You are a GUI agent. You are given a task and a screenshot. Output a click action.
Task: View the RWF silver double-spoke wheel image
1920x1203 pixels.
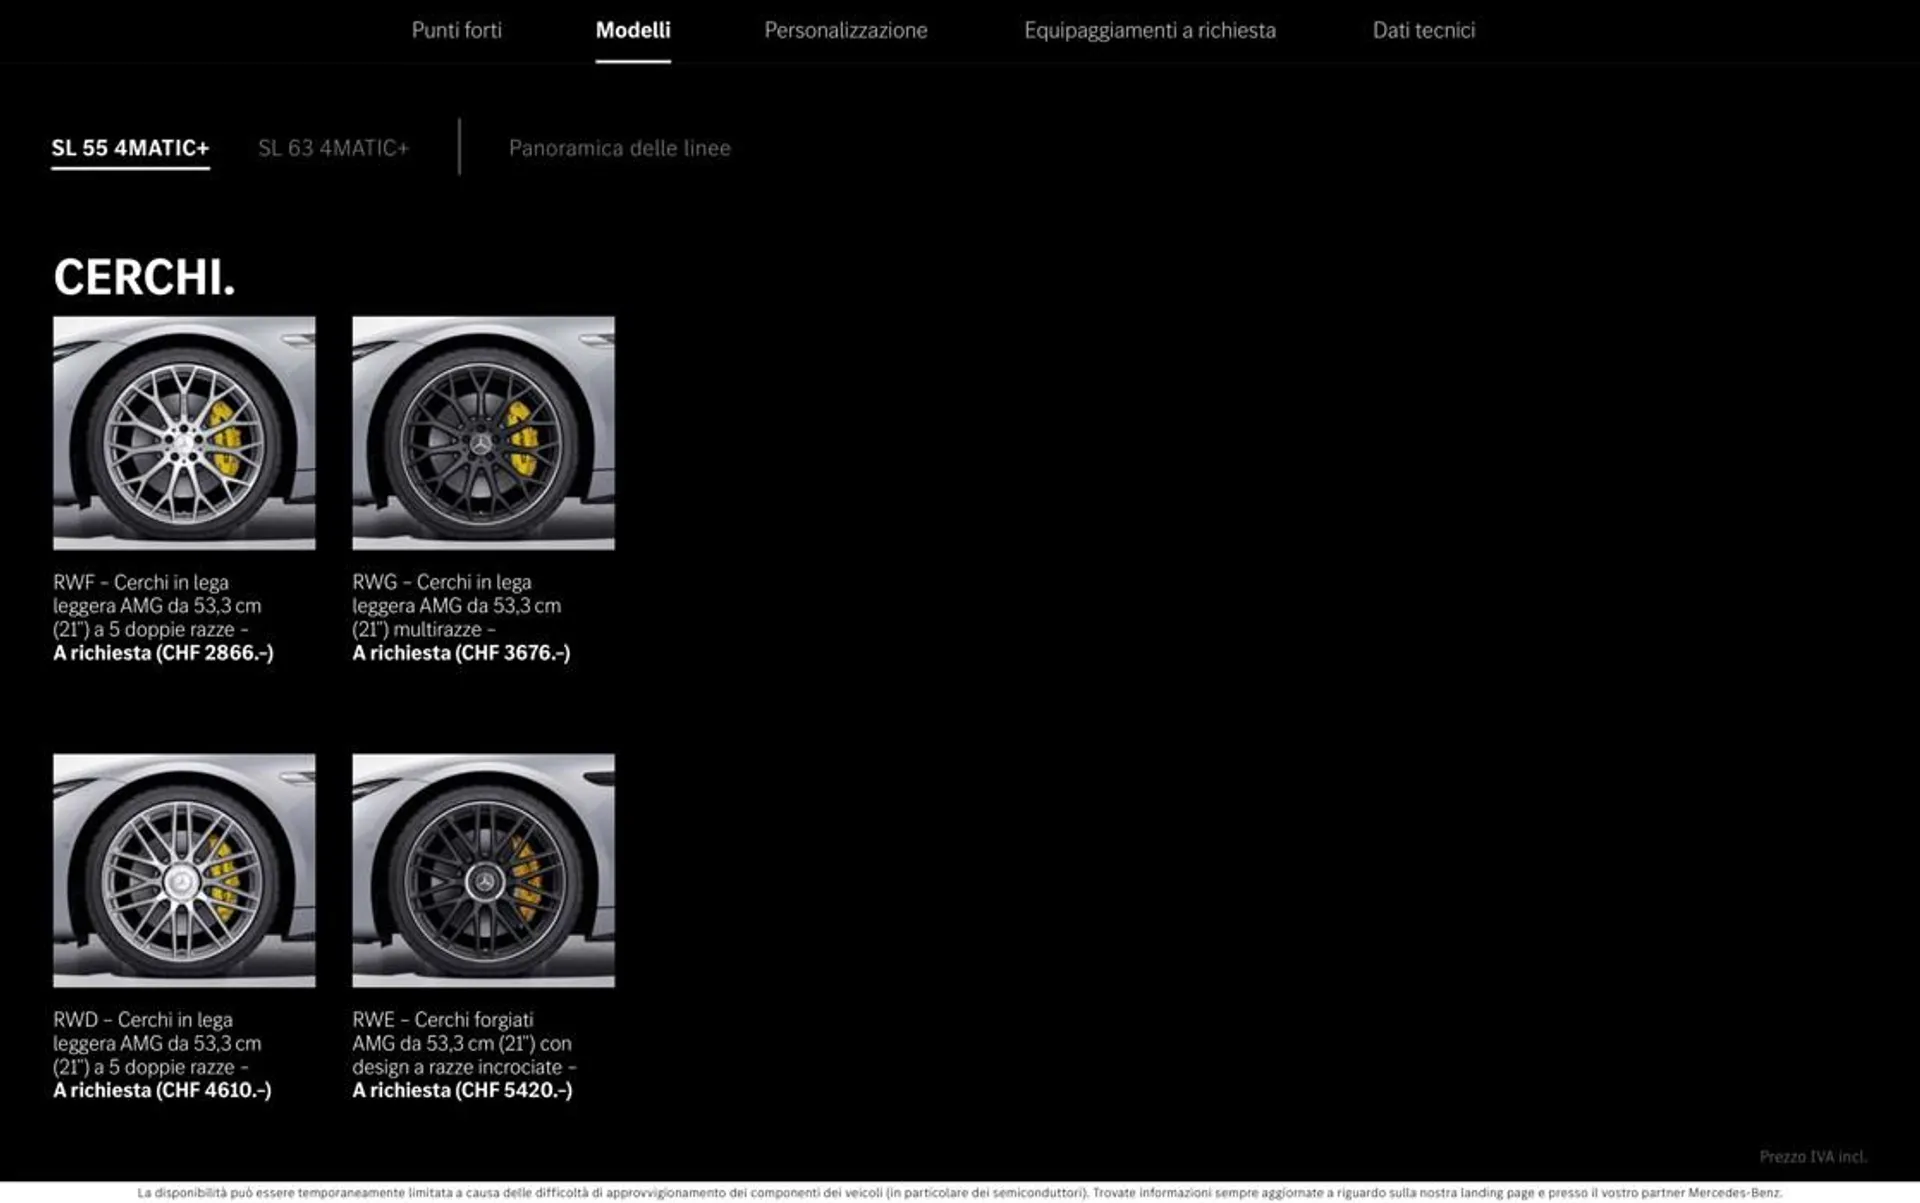pos(184,433)
